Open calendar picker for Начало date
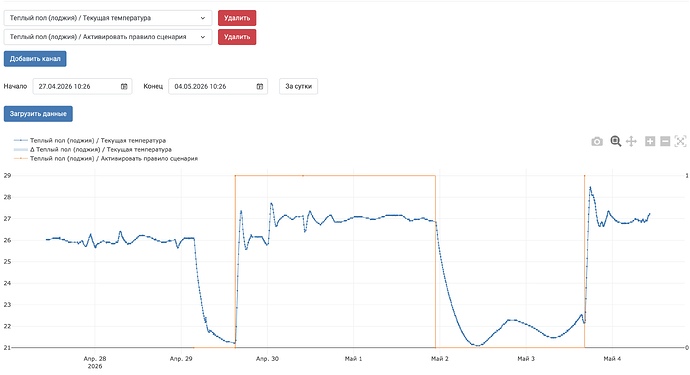This screenshot has width=690, height=375. [x=124, y=86]
